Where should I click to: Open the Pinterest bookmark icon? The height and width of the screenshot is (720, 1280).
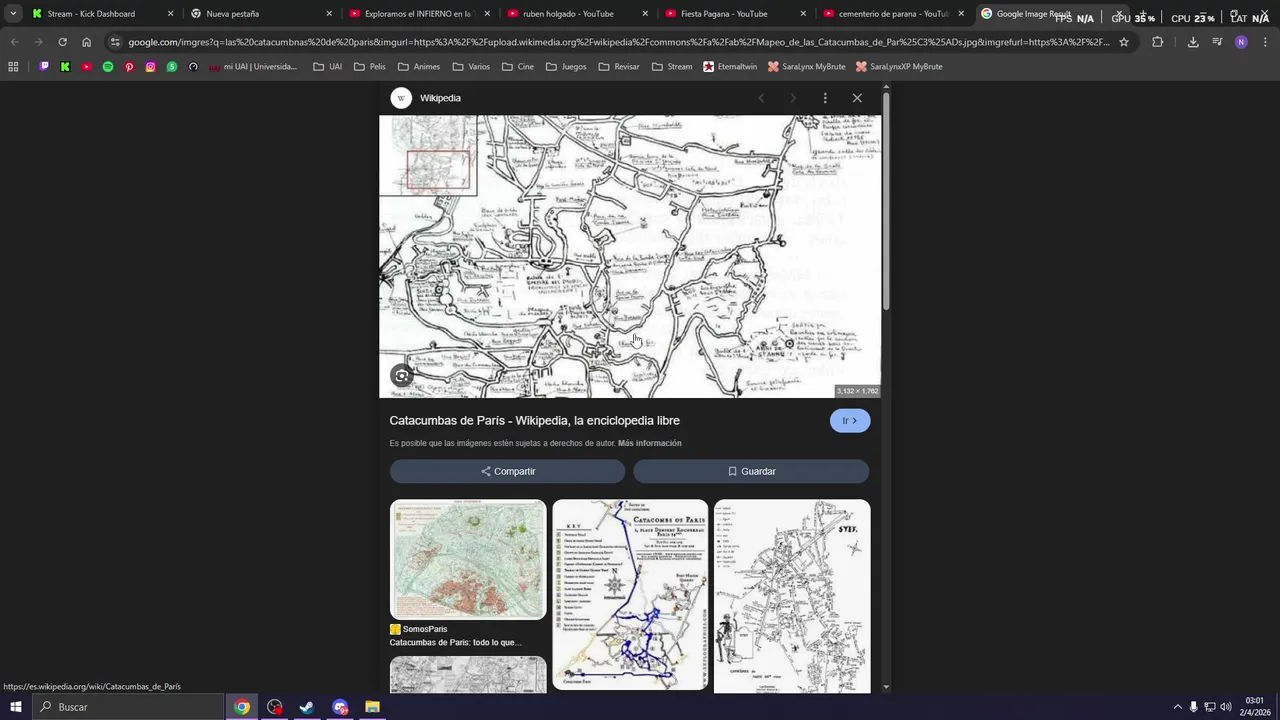click(129, 66)
